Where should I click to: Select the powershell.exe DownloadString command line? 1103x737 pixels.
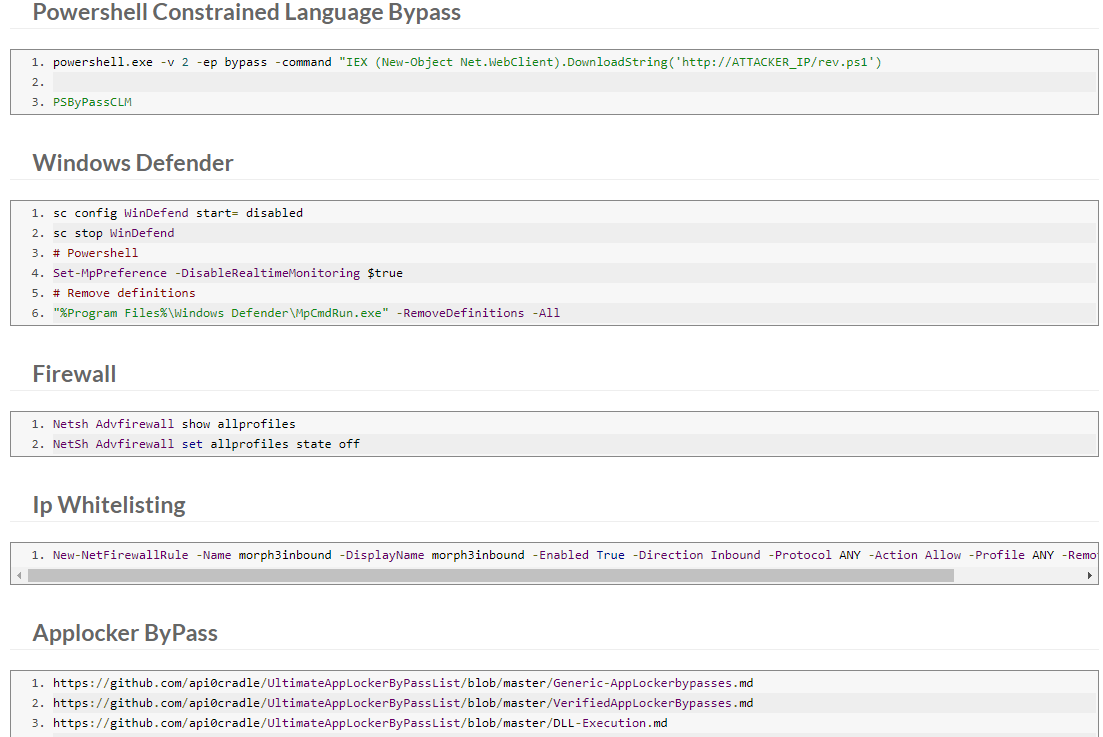[x=467, y=62]
